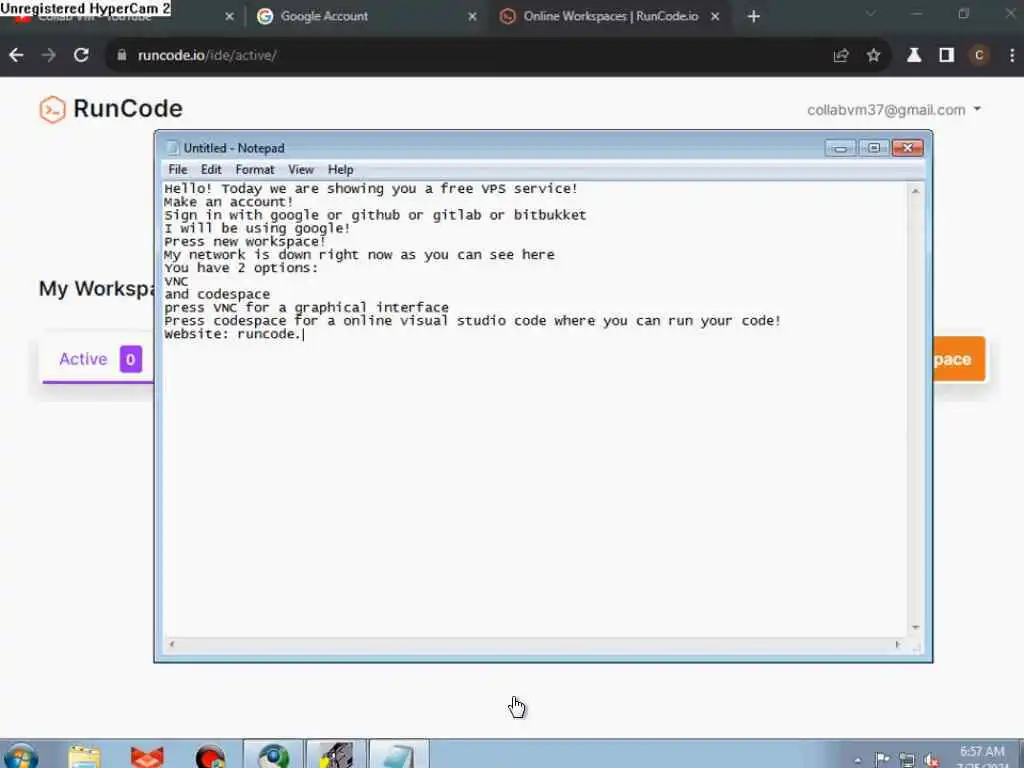Click the browser address bar URL
The width and height of the screenshot is (1024, 768).
coord(207,56)
